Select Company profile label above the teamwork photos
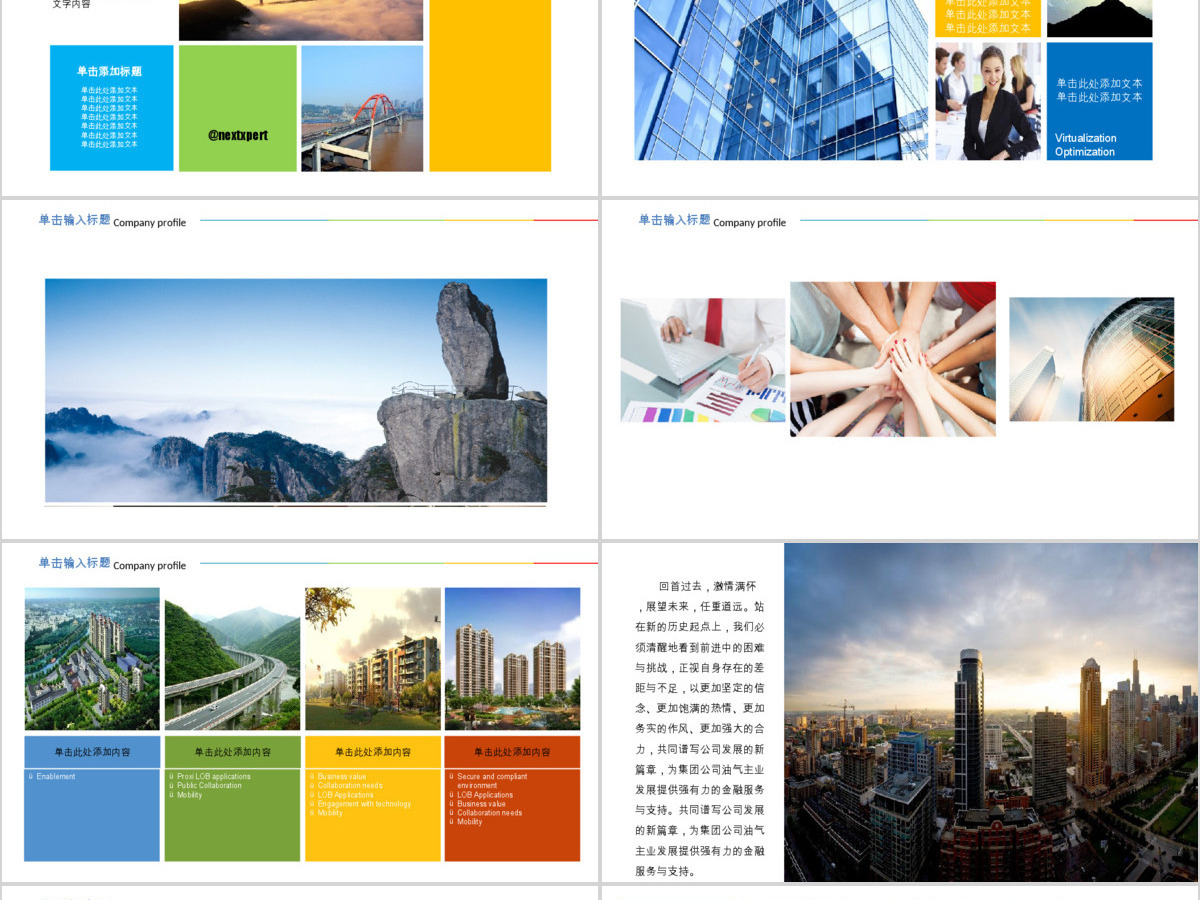 coord(750,222)
